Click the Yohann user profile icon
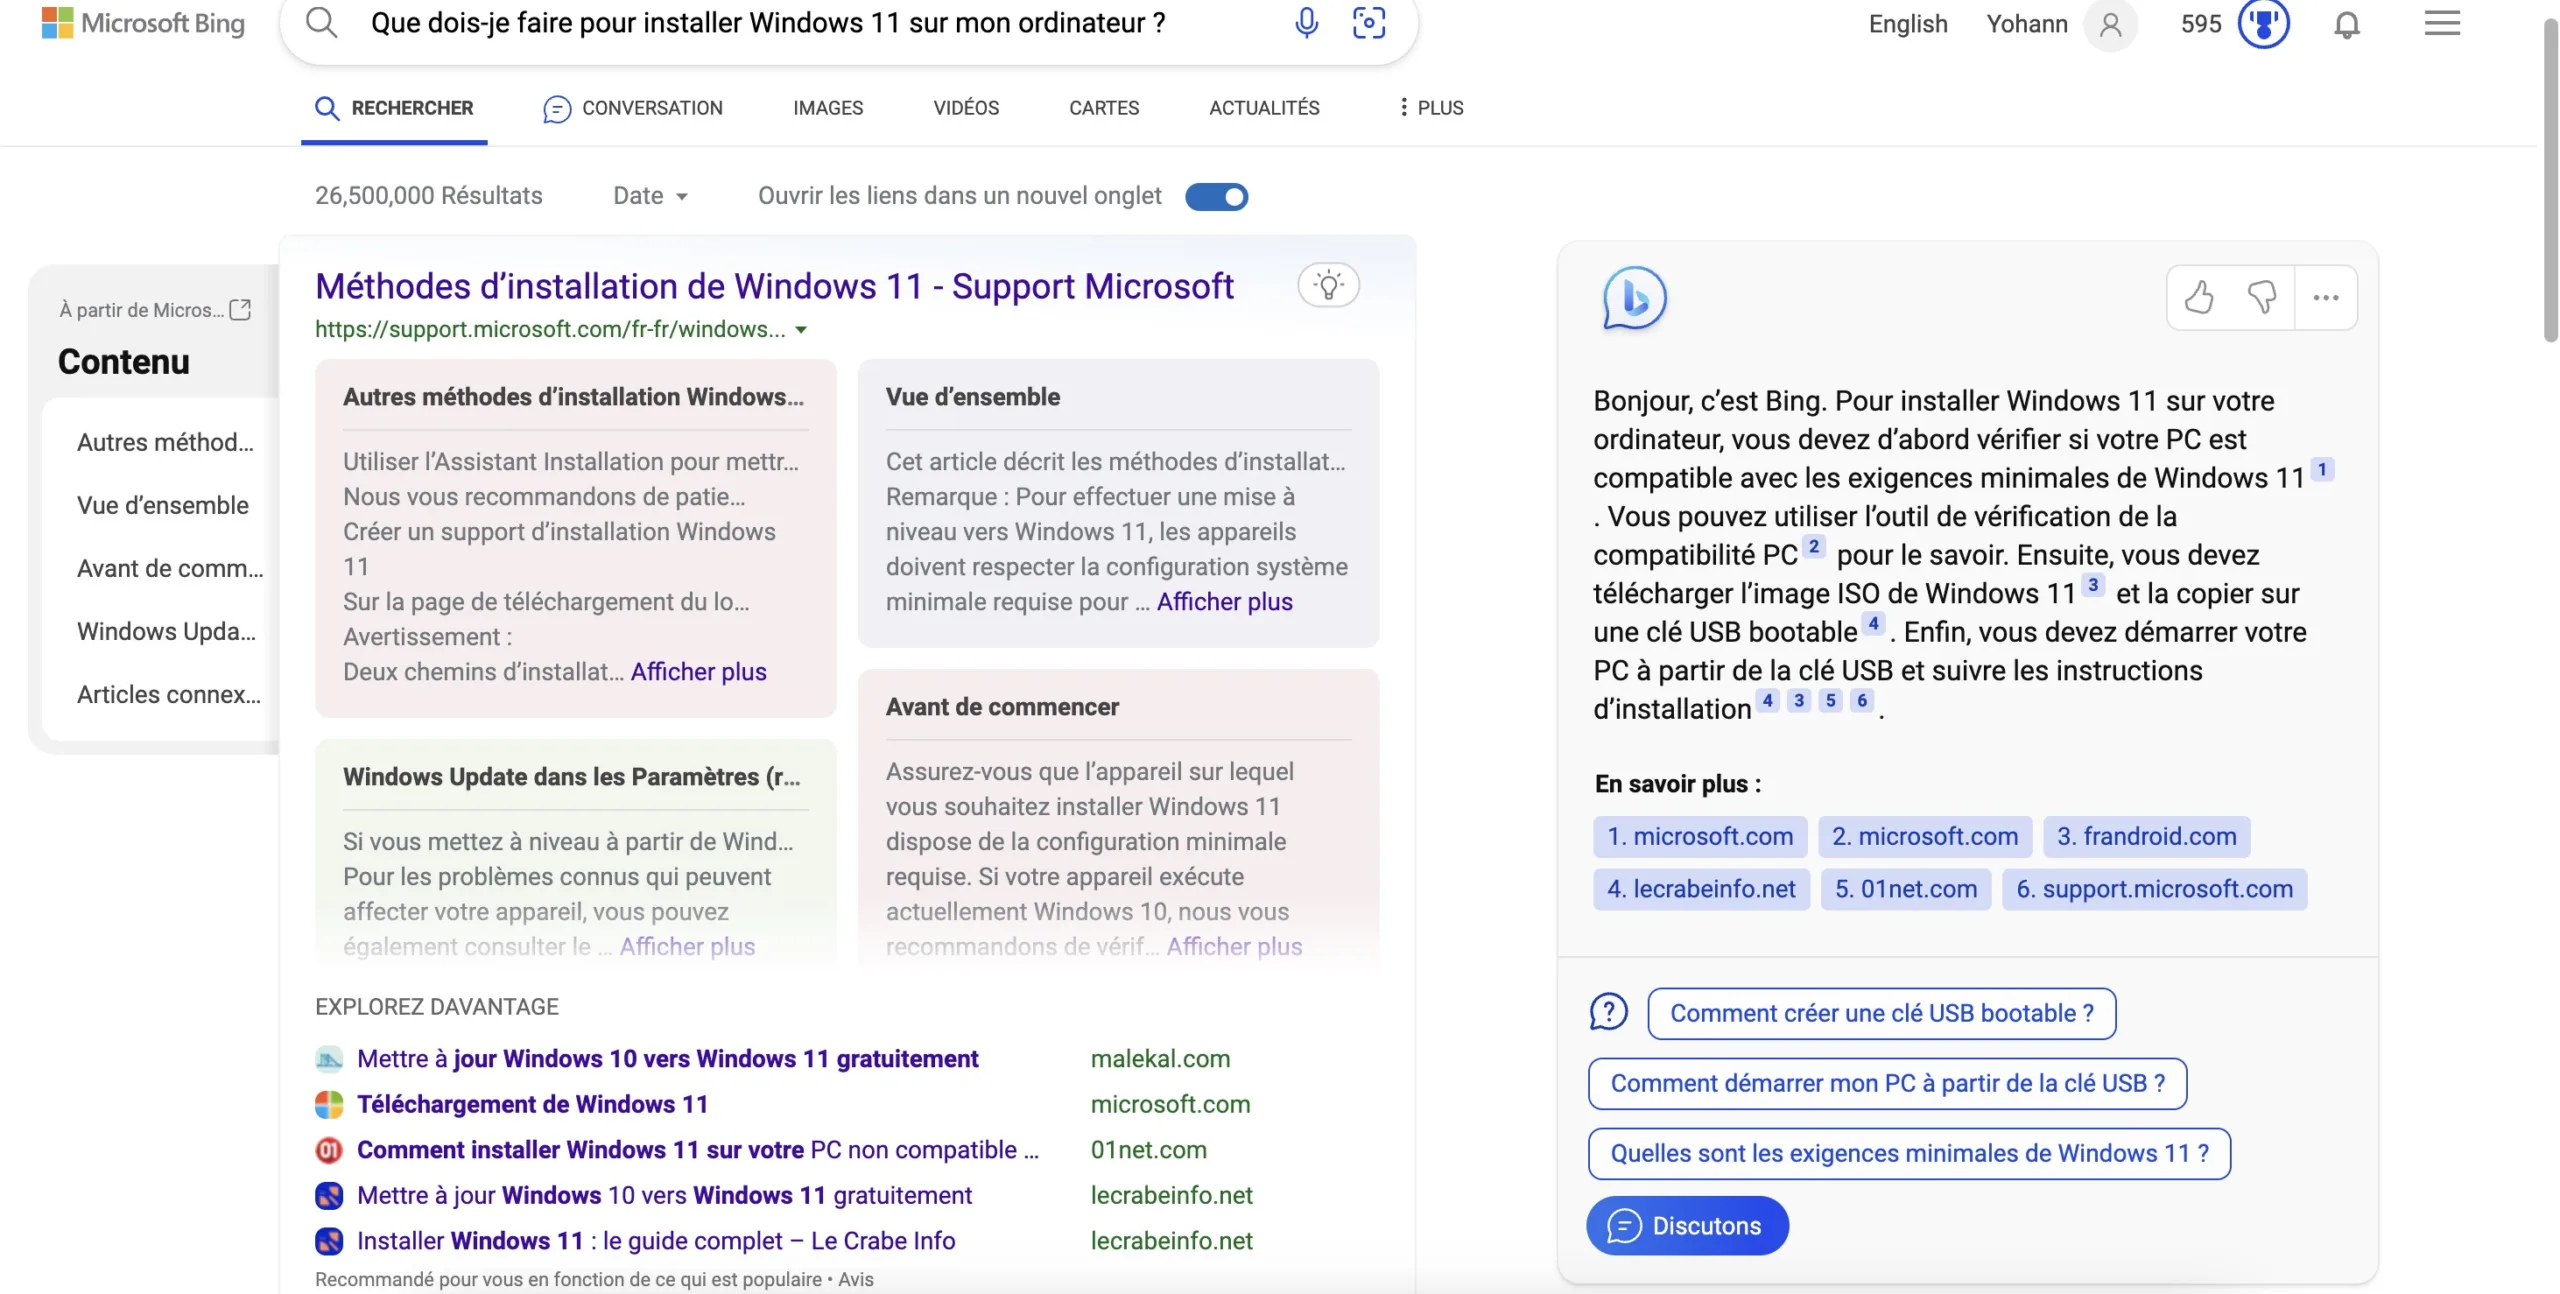This screenshot has height=1294, width=2560. (x=2110, y=25)
